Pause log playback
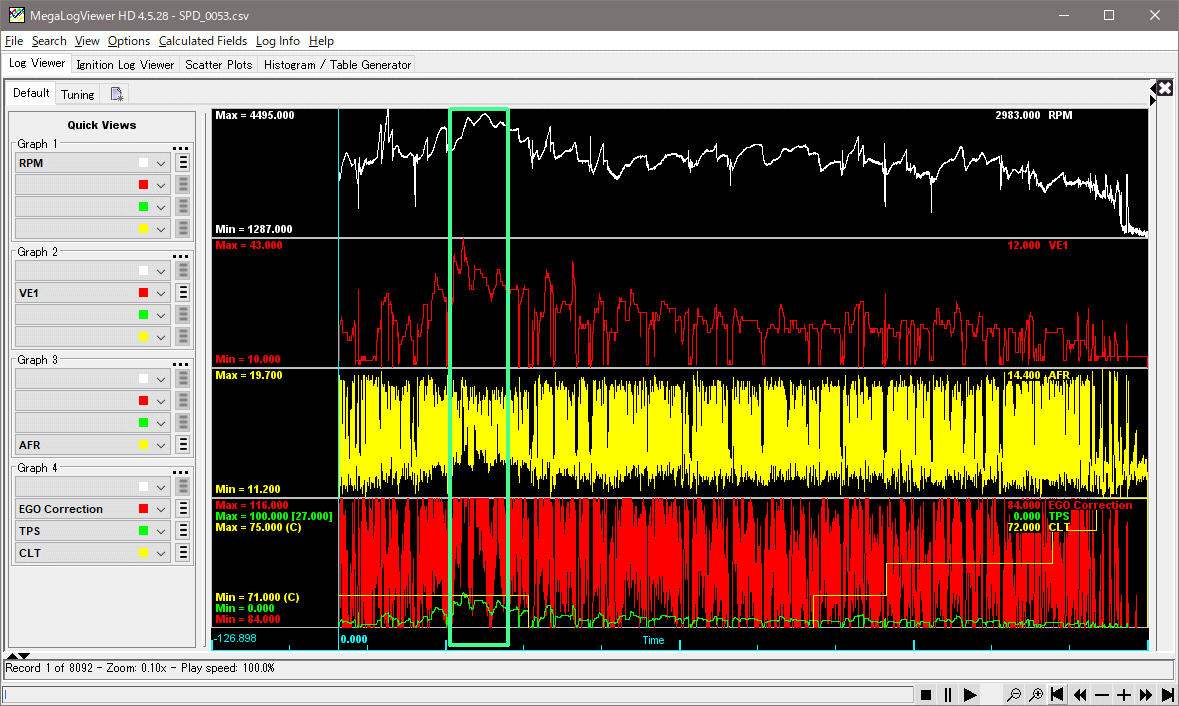The width and height of the screenshot is (1179, 706). (948, 694)
